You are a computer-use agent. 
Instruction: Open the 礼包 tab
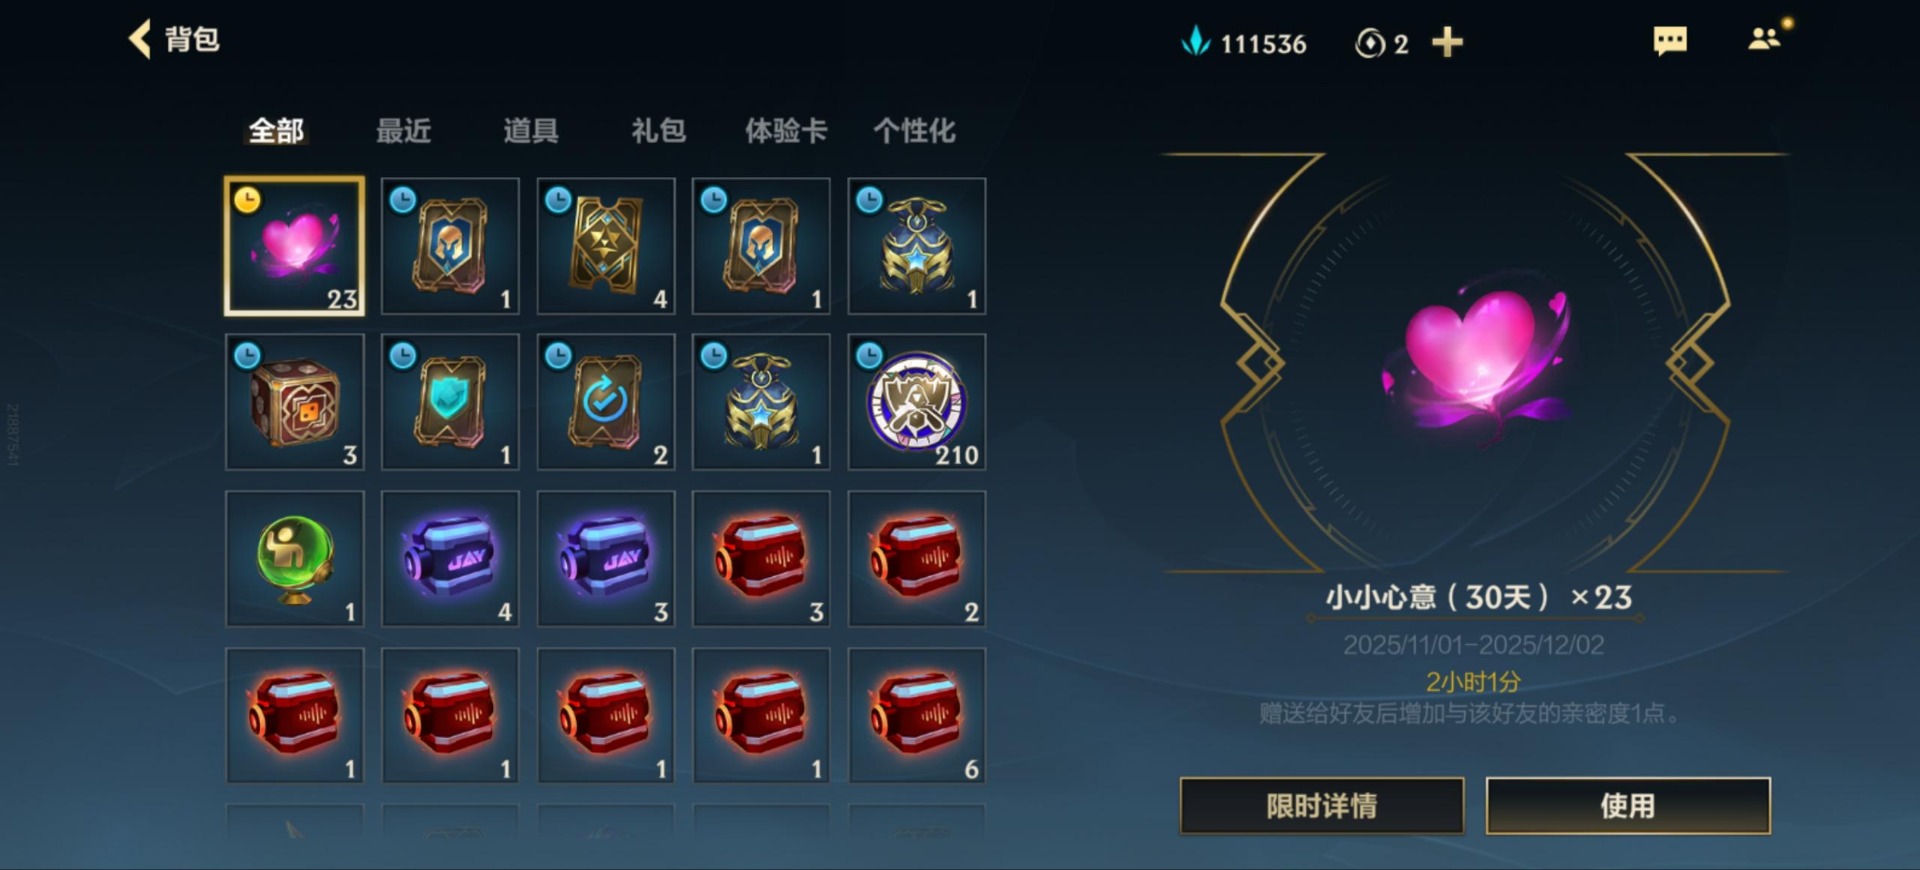click(659, 131)
